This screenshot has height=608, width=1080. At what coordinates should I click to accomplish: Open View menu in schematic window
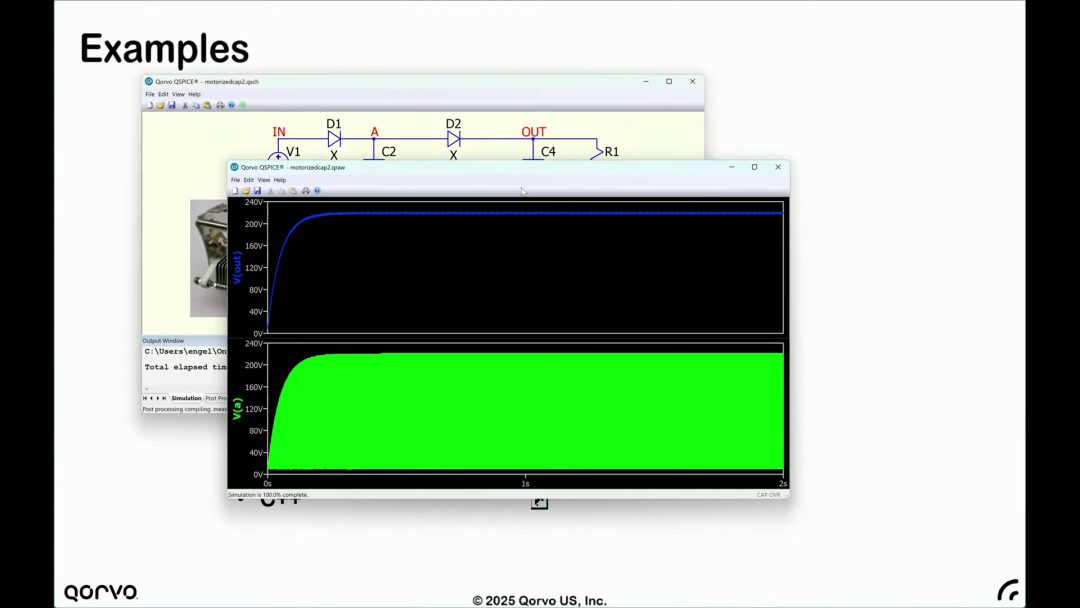tap(178, 94)
